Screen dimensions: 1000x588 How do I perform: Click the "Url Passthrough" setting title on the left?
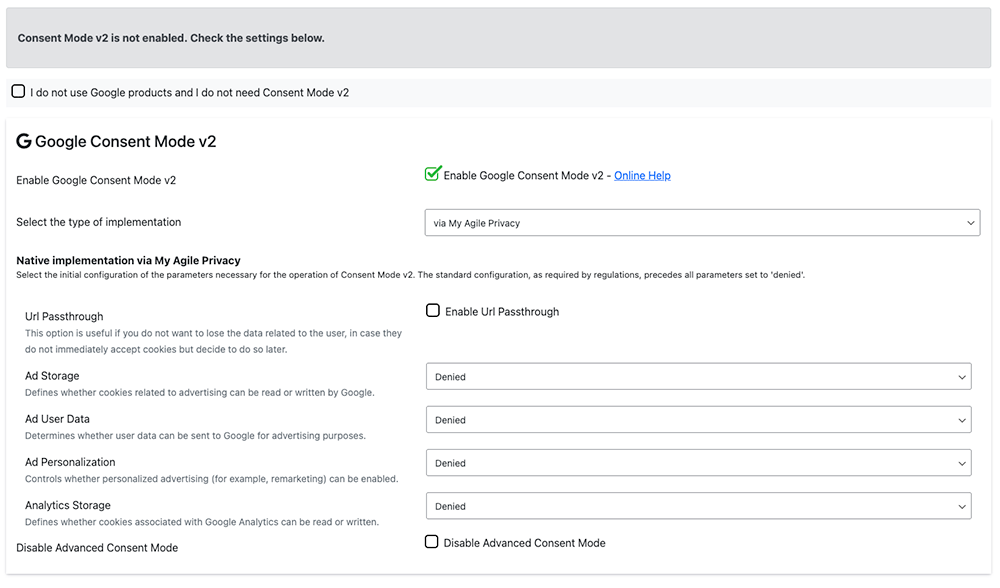64,317
